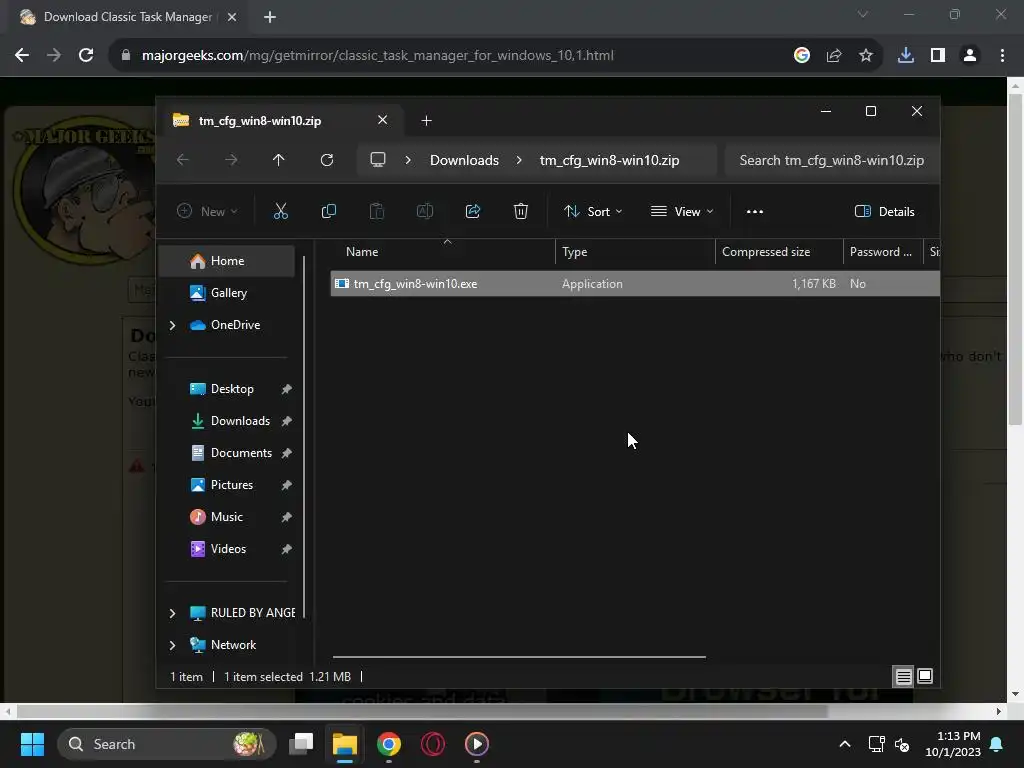Expand the RULED BY ANGE computer node
Image resolution: width=1024 pixels, height=768 pixels.
point(172,613)
